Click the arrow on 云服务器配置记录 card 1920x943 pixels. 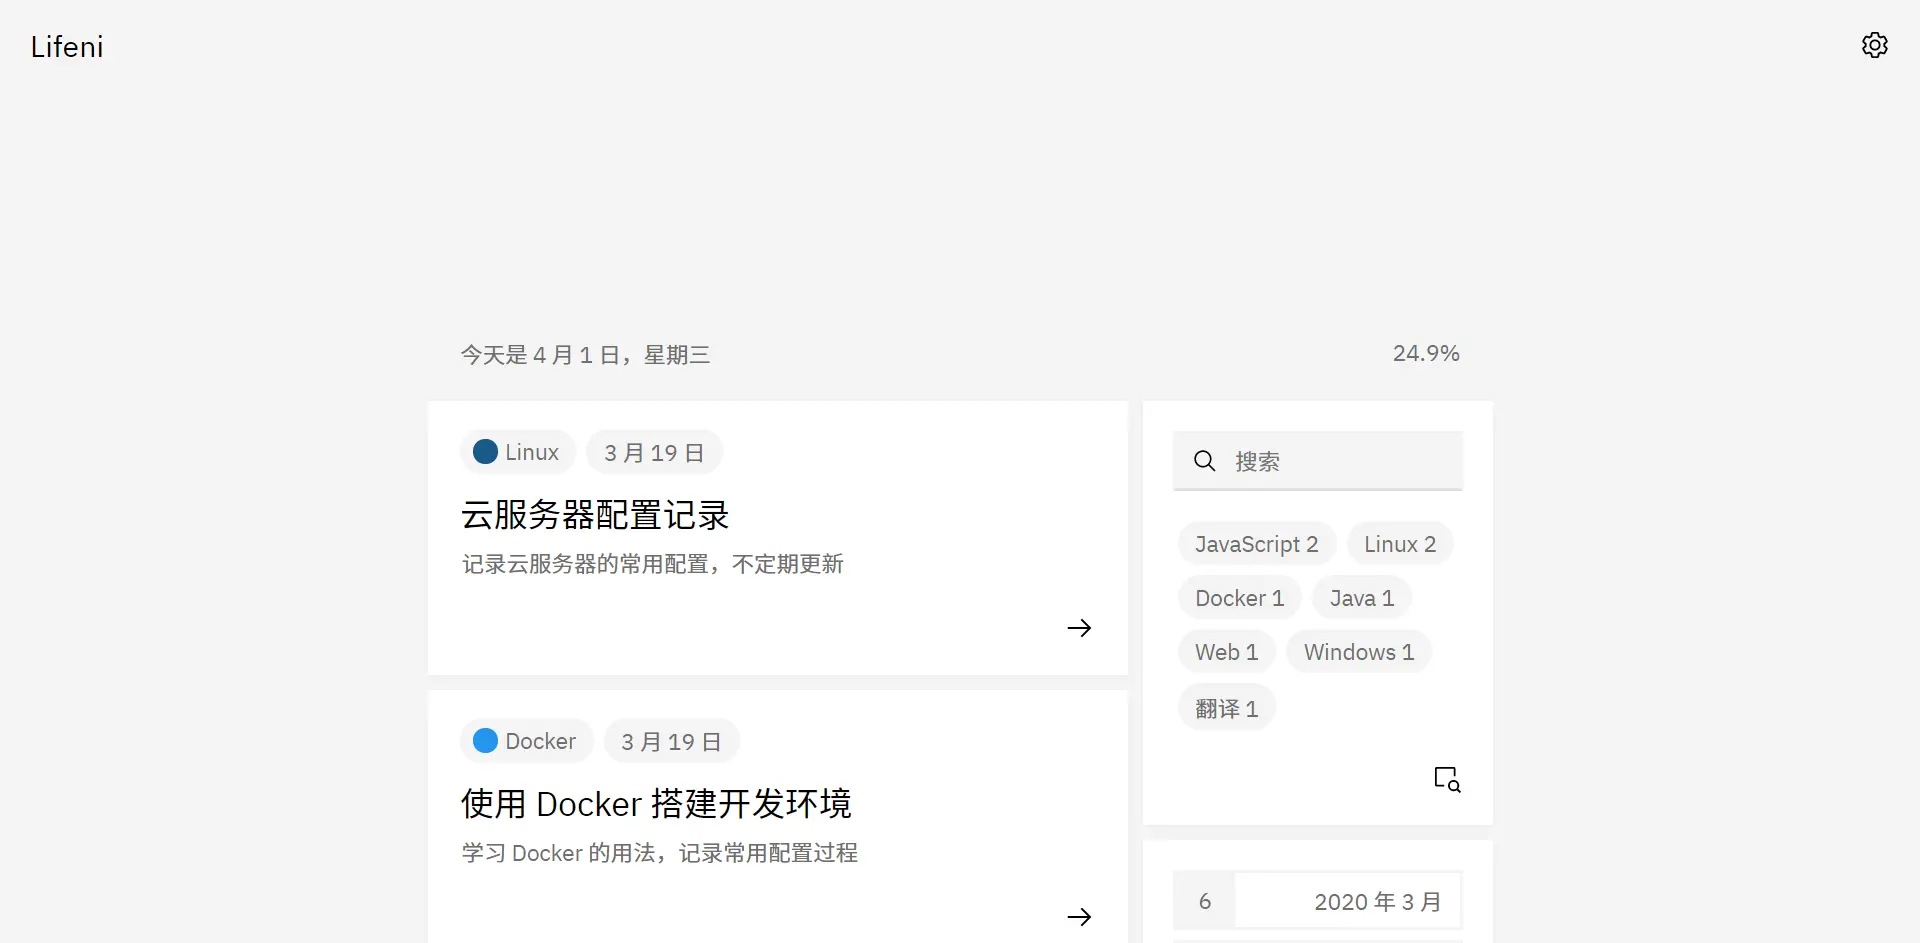coord(1080,628)
